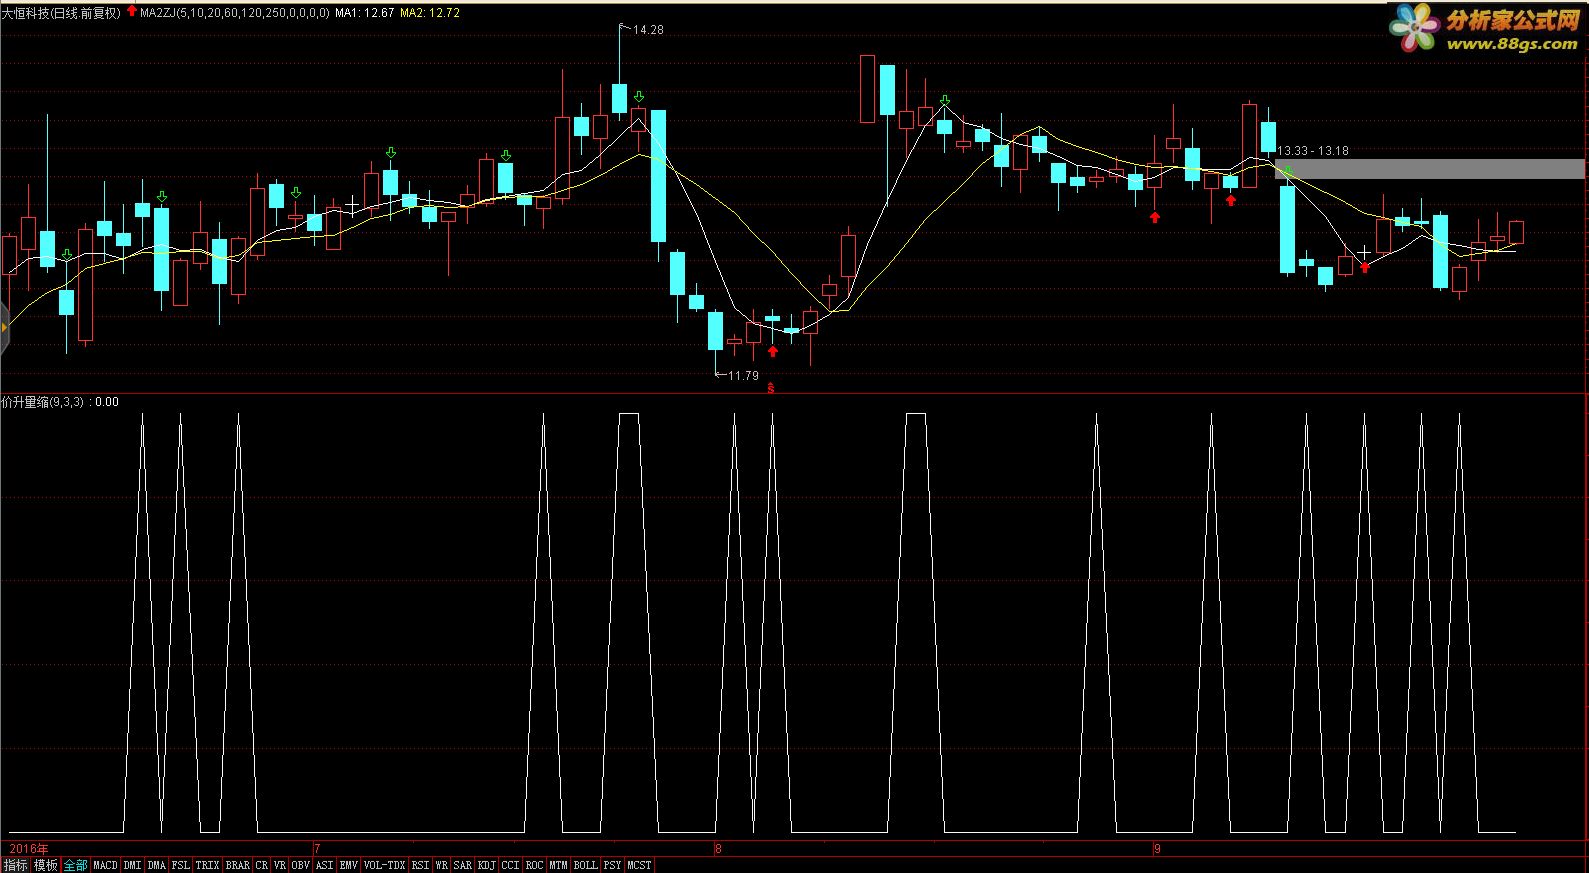Image resolution: width=1589 pixels, height=873 pixels.
Task: Click the red dollar marker below the 11.79 low
Action: (x=770, y=388)
